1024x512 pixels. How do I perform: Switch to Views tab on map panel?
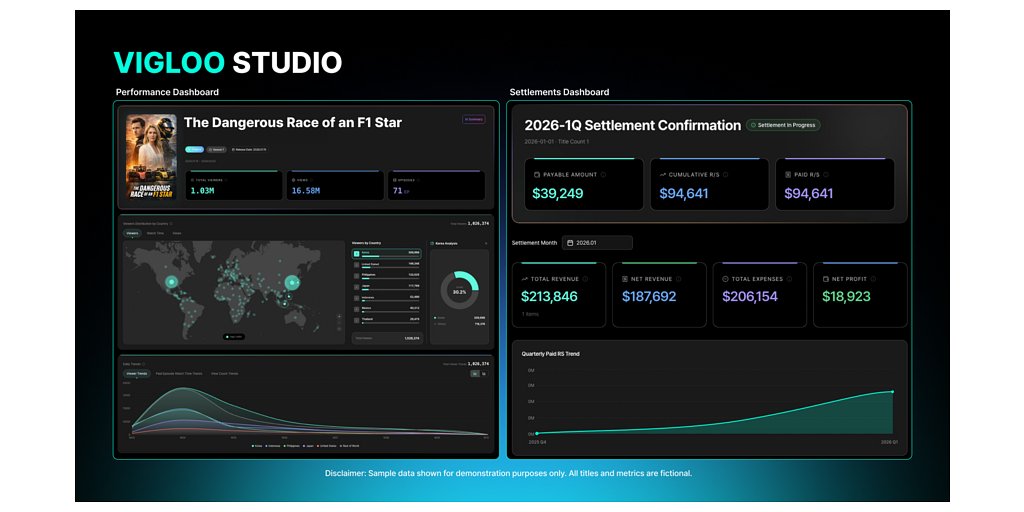point(177,233)
